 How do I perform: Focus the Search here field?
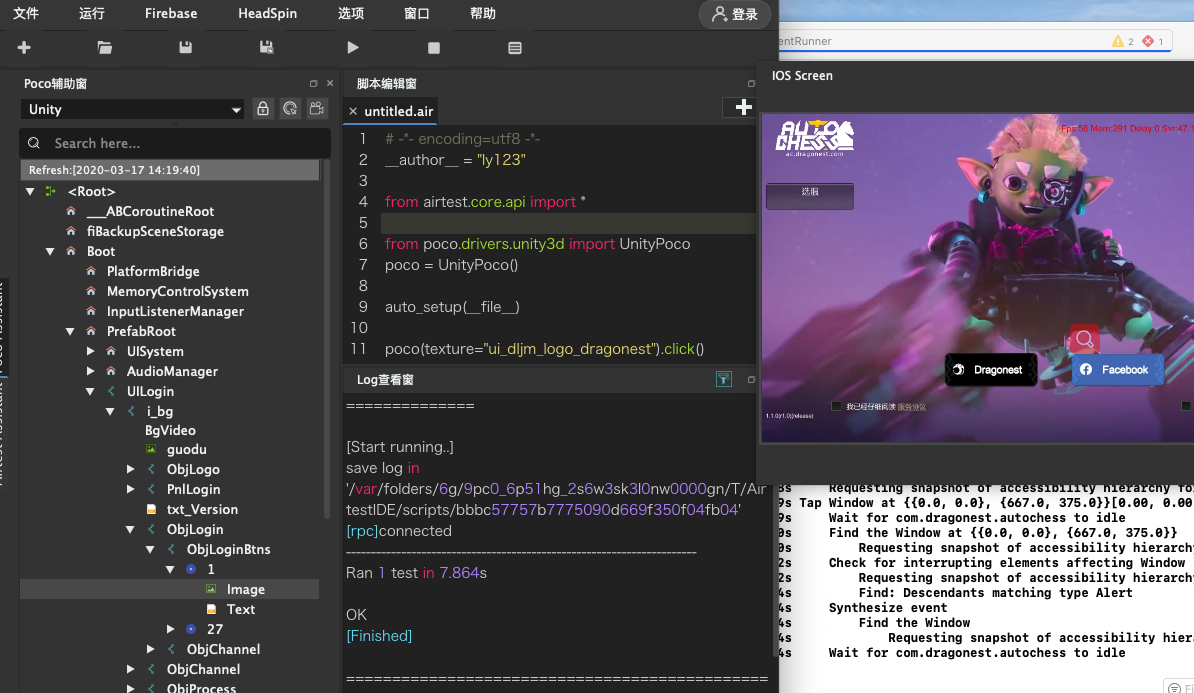click(175, 143)
